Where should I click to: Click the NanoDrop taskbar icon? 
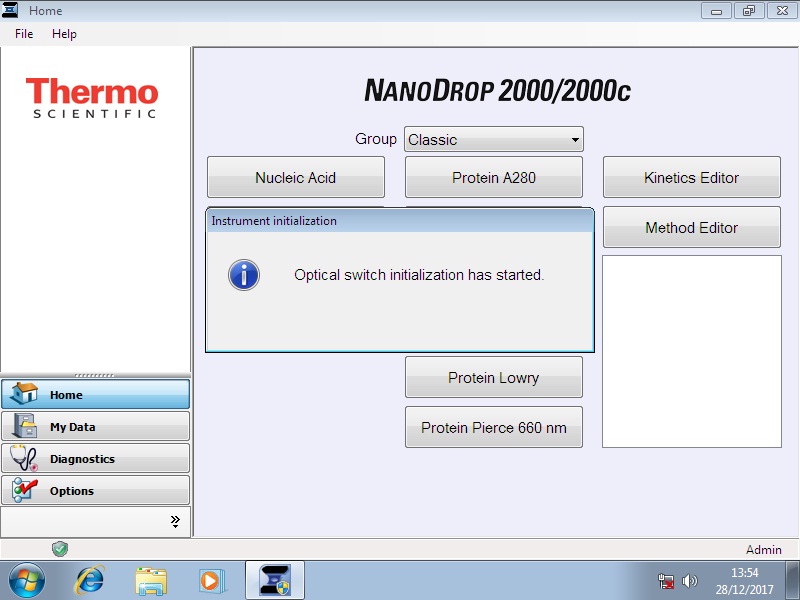[275, 581]
